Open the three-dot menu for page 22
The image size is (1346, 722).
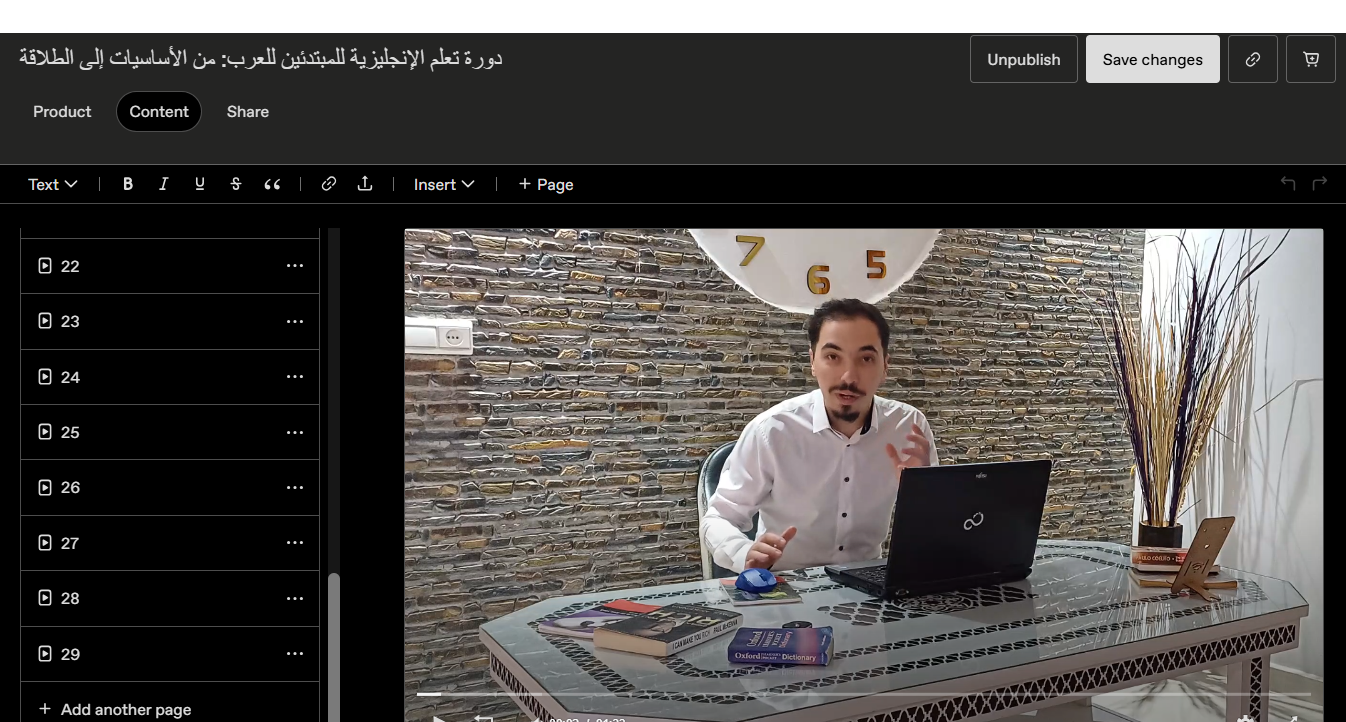[295, 266]
